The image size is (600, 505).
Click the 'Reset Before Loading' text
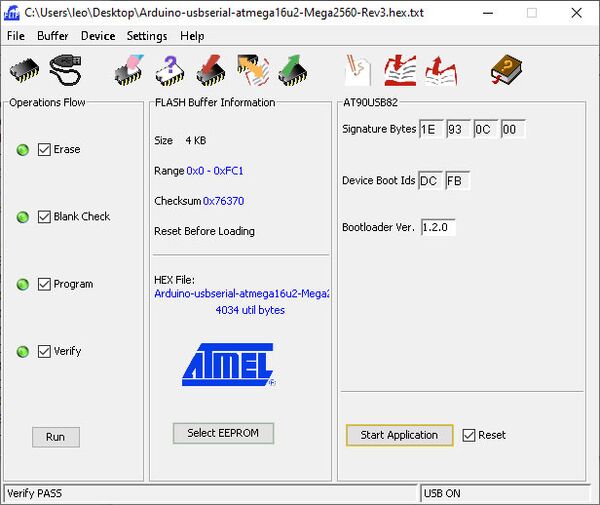point(204,231)
